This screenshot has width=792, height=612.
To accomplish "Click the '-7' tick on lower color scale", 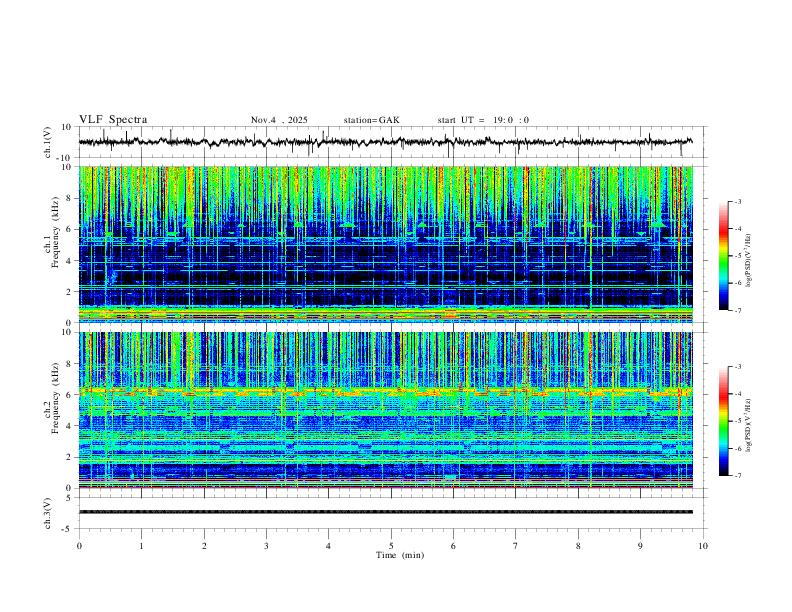I will click(x=737, y=476).
